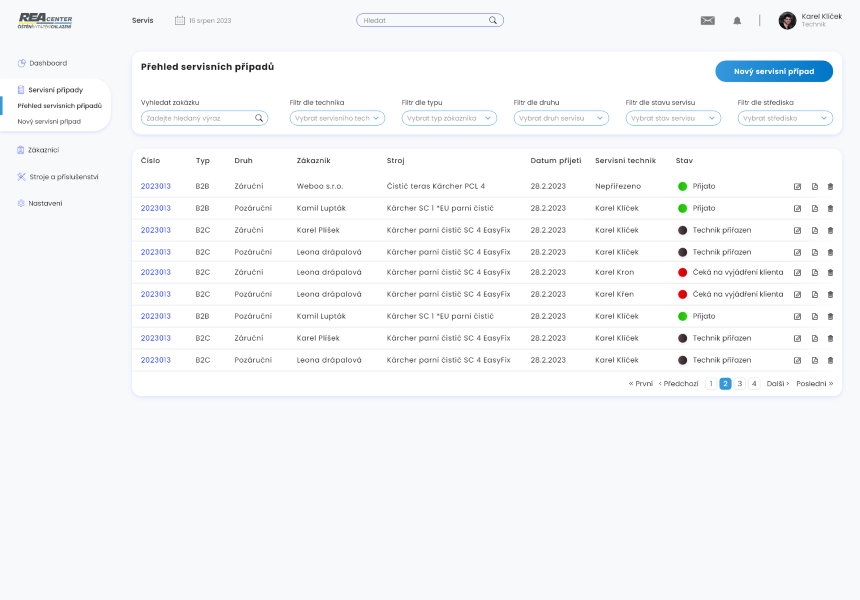Click Karel Klíček's profile avatar
860x600 pixels.
(x=787, y=20)
